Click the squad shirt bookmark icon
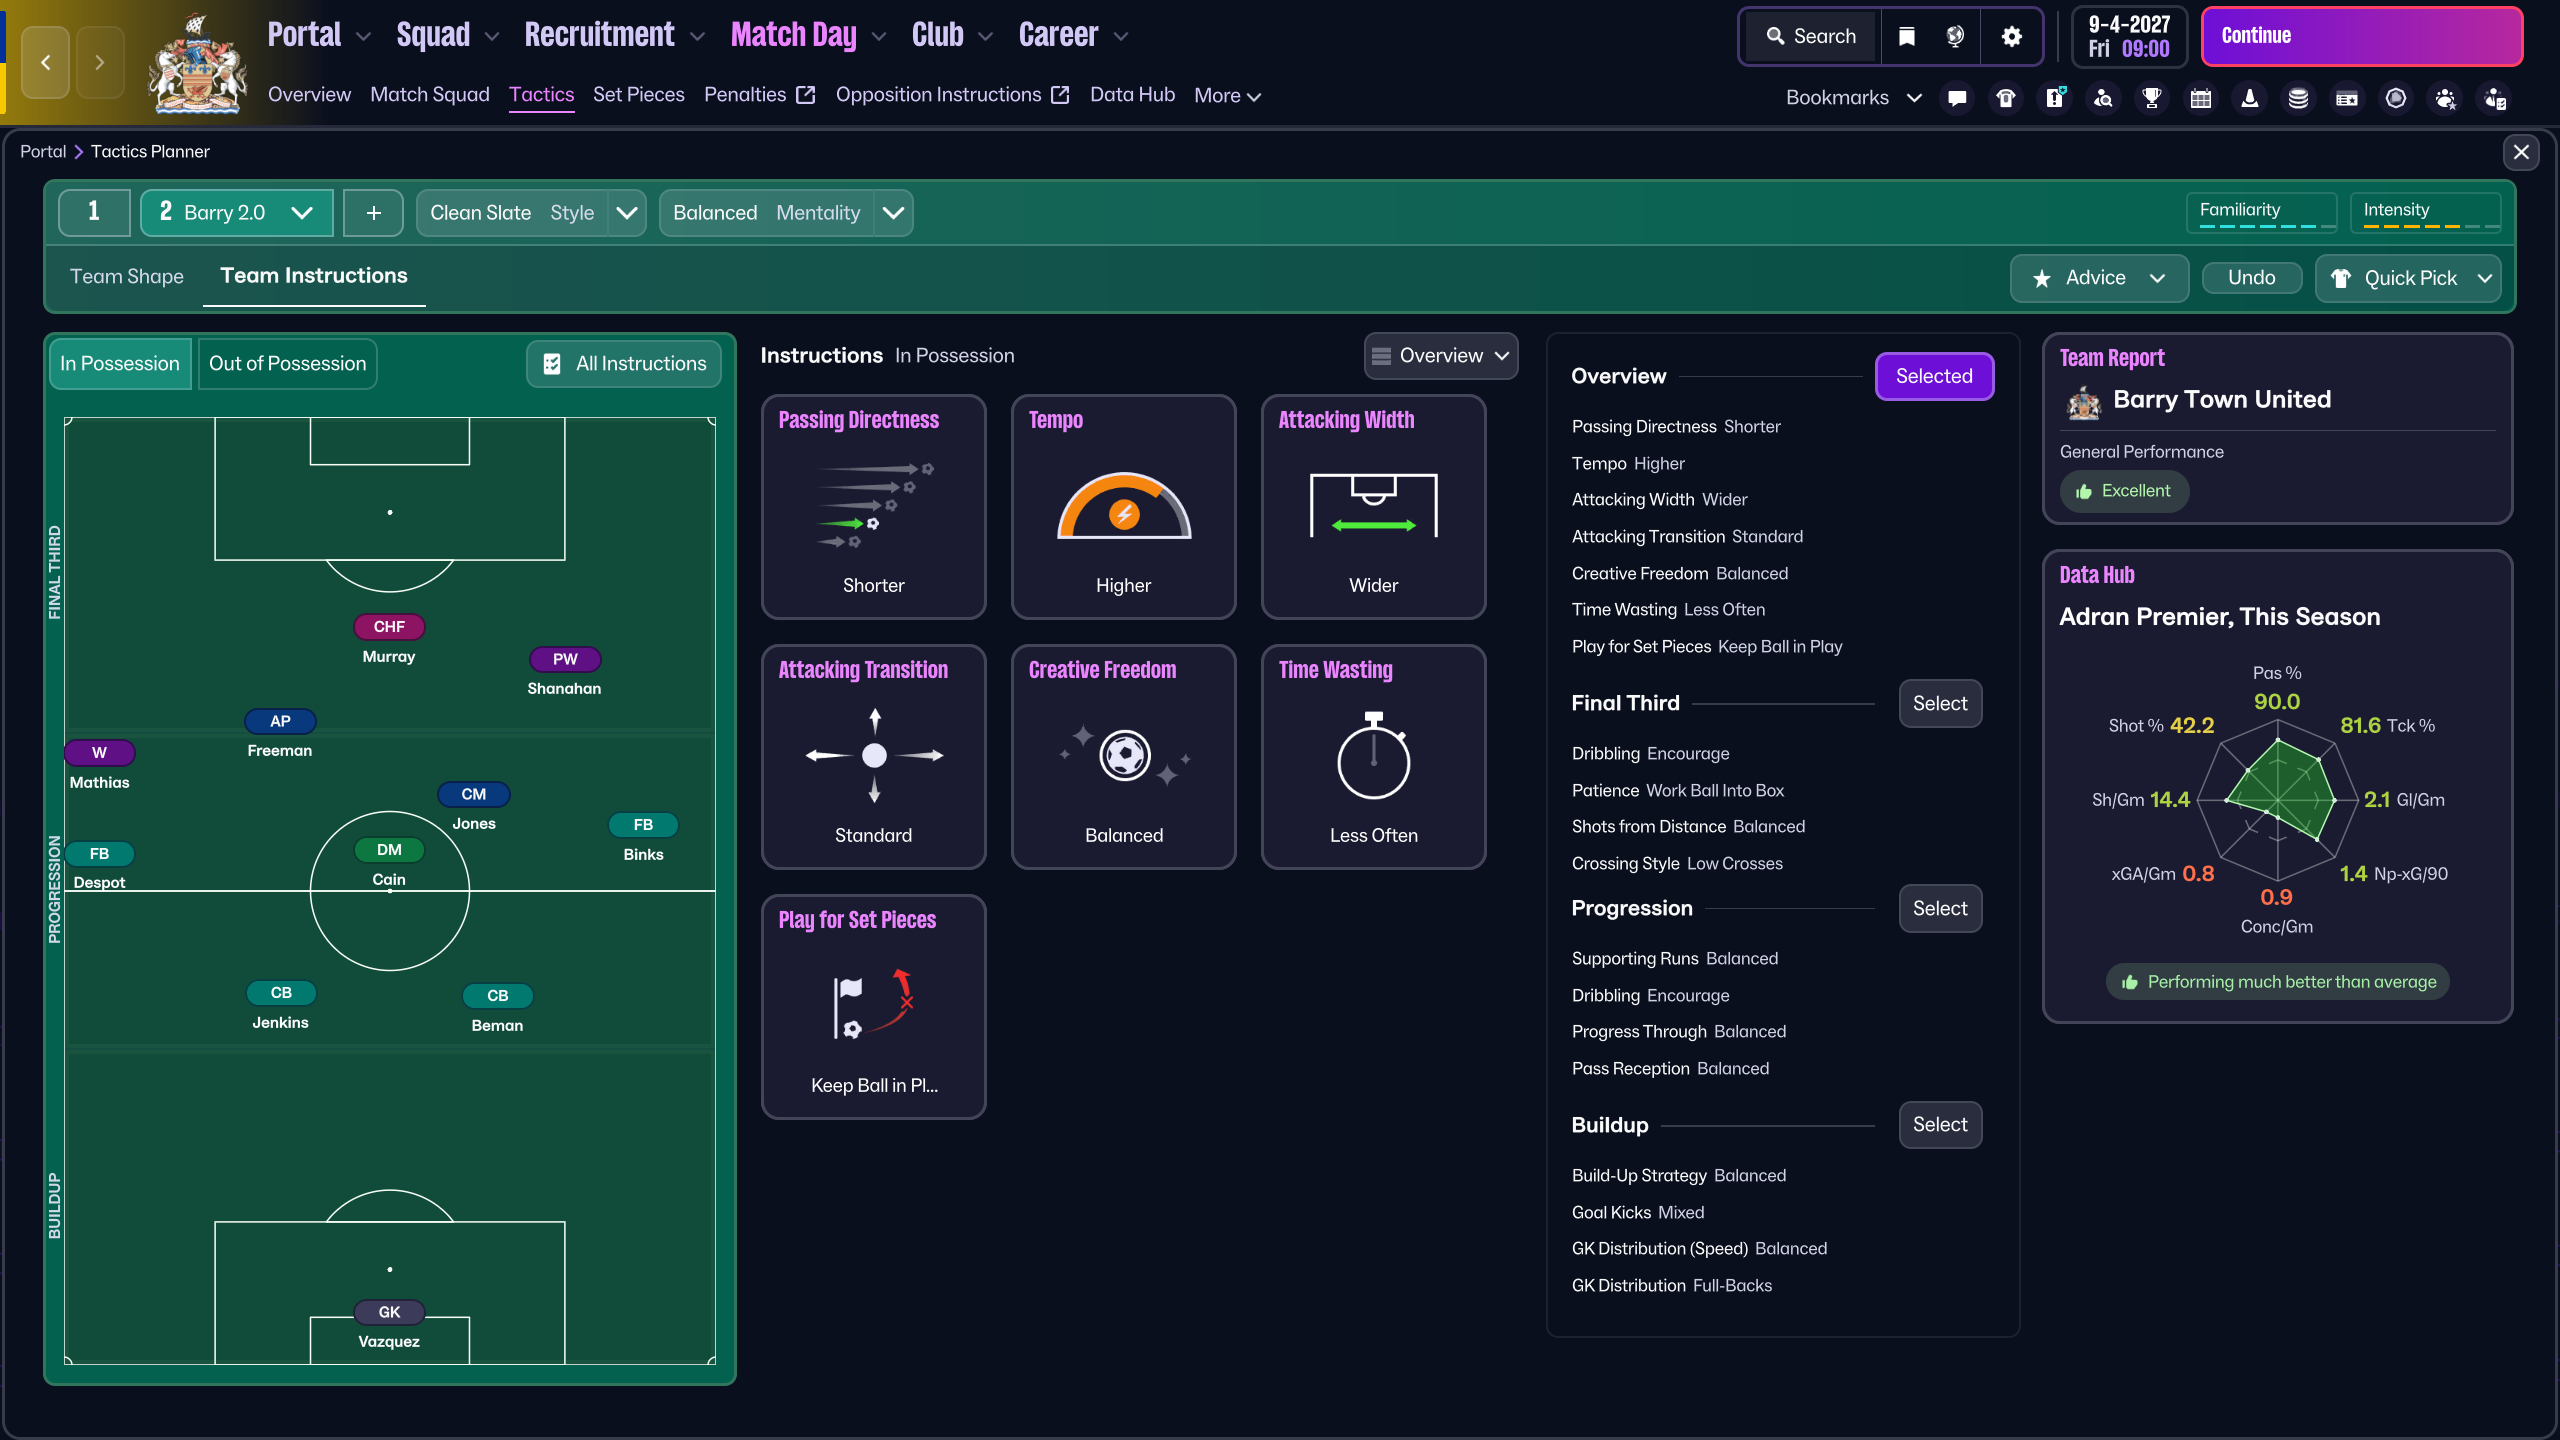Image resolution: width=2560 pixels, height=1440 pixels. [x=2006, y=98]
